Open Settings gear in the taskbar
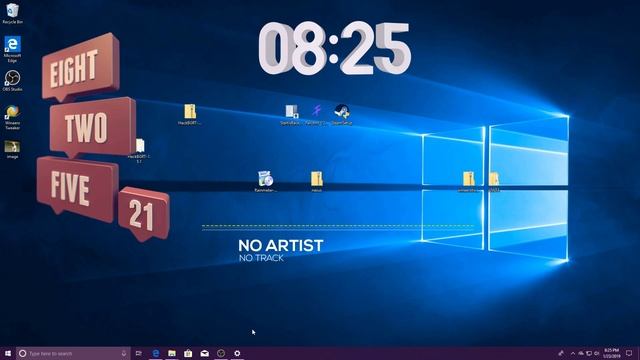 point(237,353)
